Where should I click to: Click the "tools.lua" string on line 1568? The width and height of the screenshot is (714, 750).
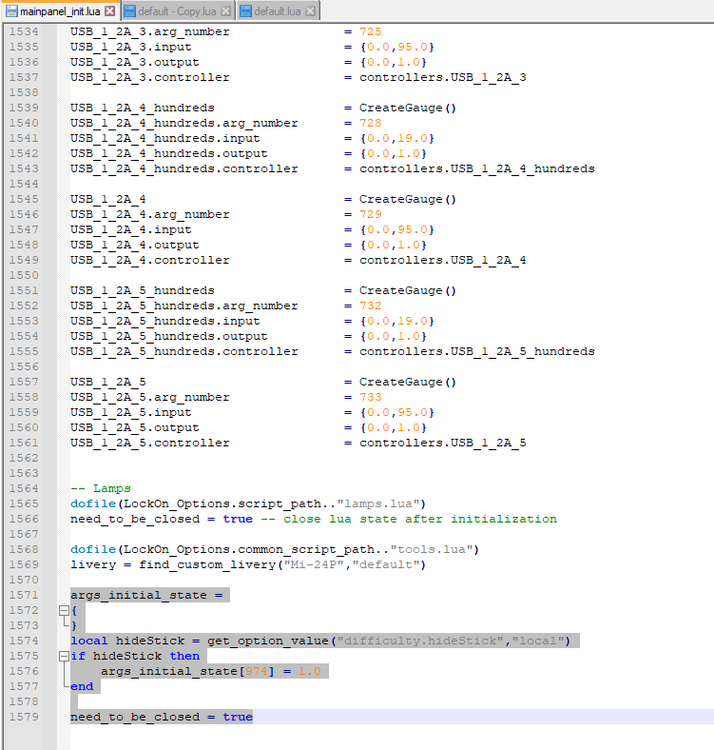click(x=432, y=549)
